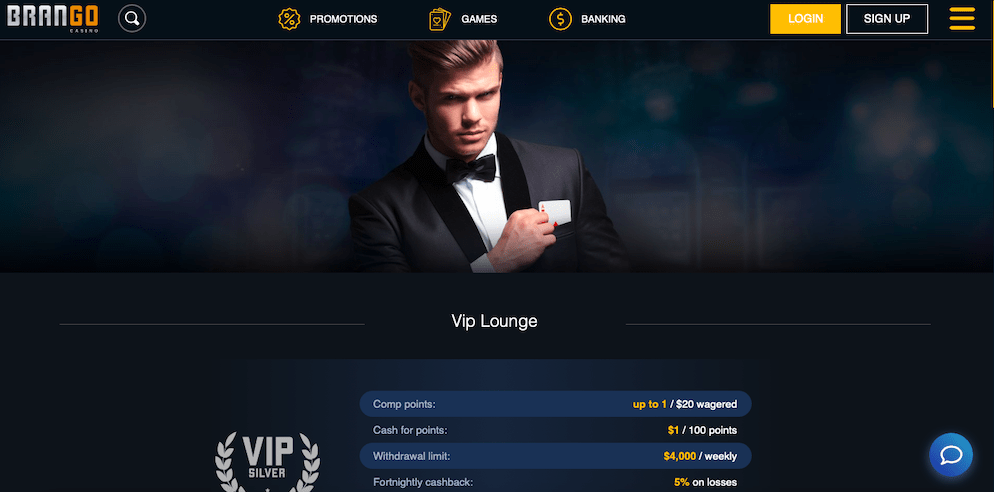Select the Fortnightly cashback row
The height and width of the screenshot is (492, 994).
pos(555,482)
